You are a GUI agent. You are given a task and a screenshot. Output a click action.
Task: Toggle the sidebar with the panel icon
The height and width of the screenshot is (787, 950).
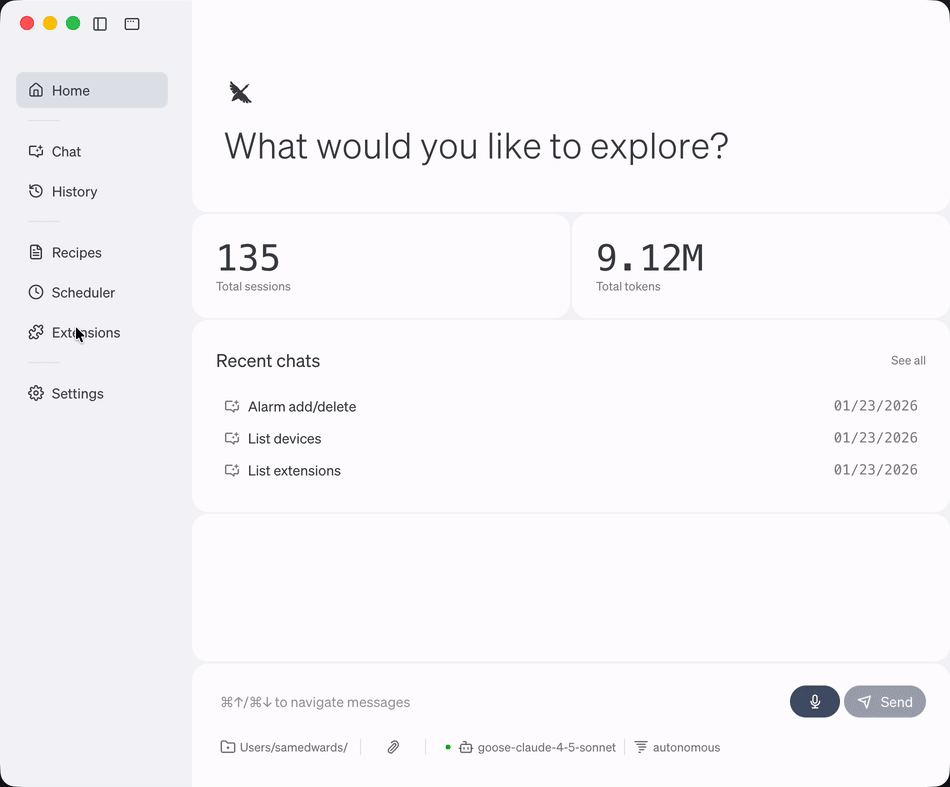coord(100,23)
